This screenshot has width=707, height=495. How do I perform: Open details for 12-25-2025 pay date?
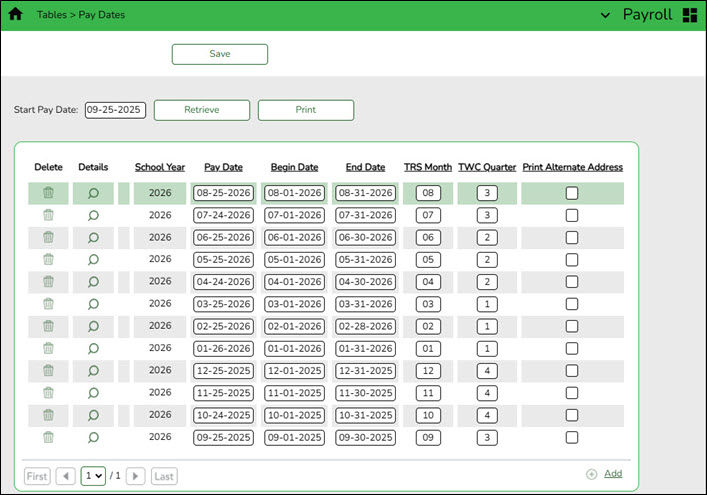(93, 371)
